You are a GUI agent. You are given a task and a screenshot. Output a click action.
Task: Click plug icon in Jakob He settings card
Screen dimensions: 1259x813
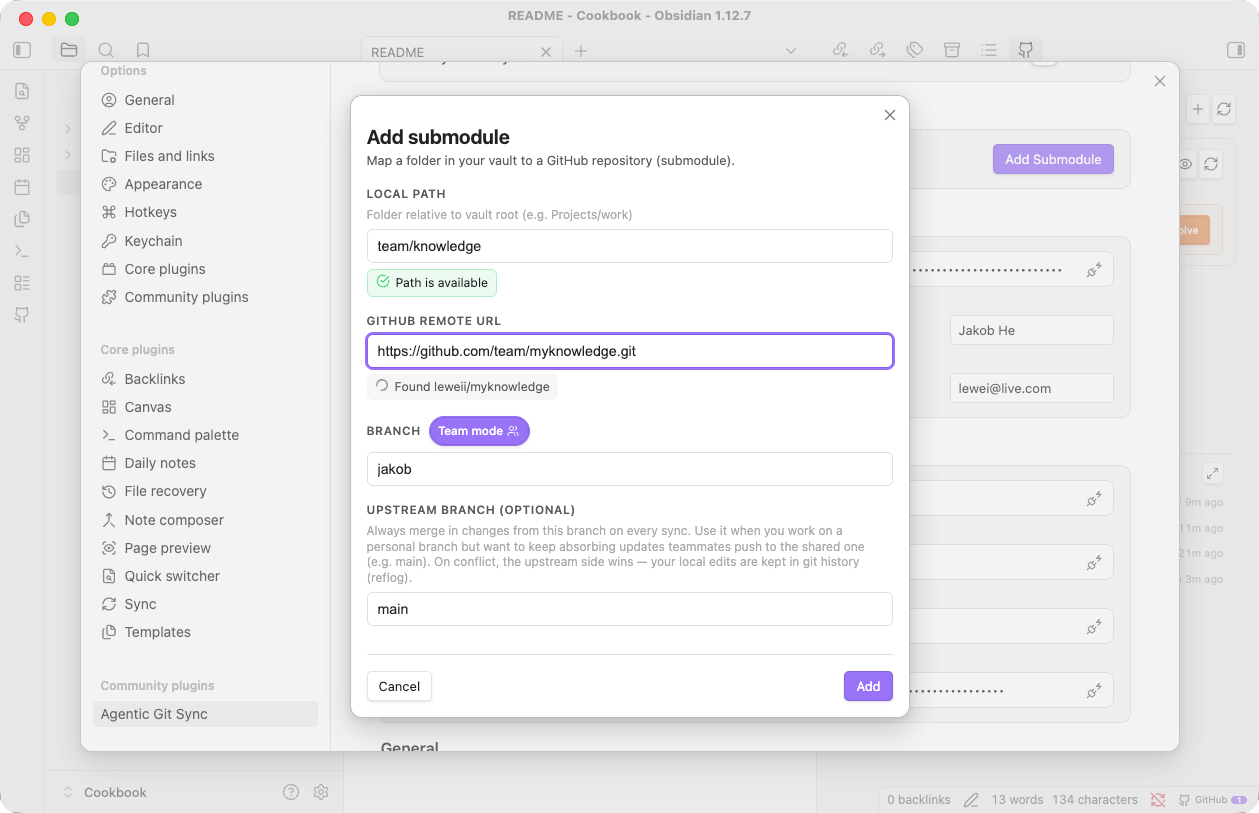point(1094,270)
